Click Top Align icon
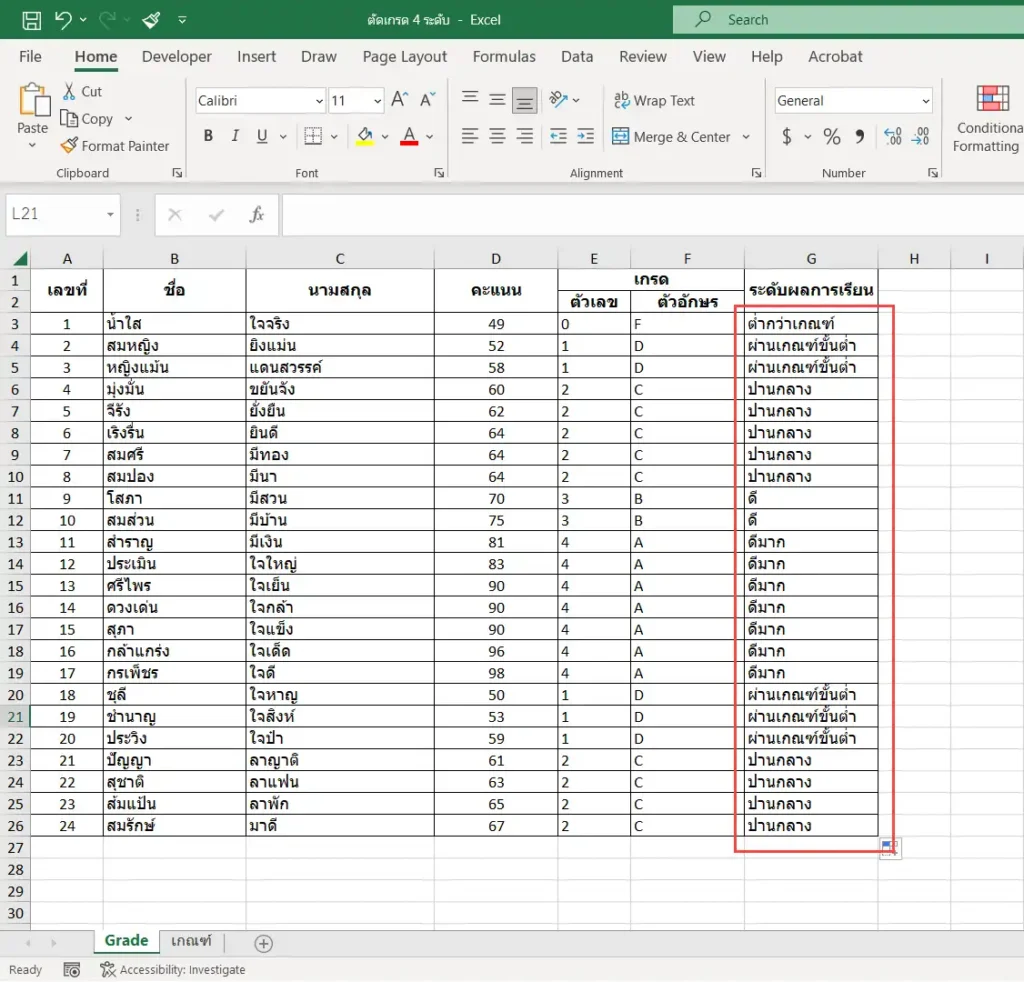The image size is (1024, 982). point(470,99)
